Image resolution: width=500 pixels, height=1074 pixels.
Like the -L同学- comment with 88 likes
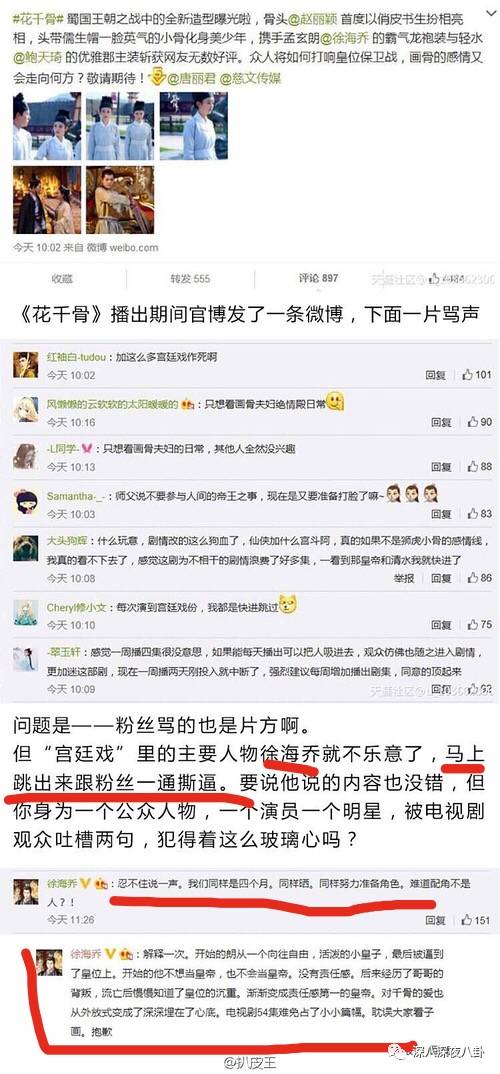[x=479, y=466]
